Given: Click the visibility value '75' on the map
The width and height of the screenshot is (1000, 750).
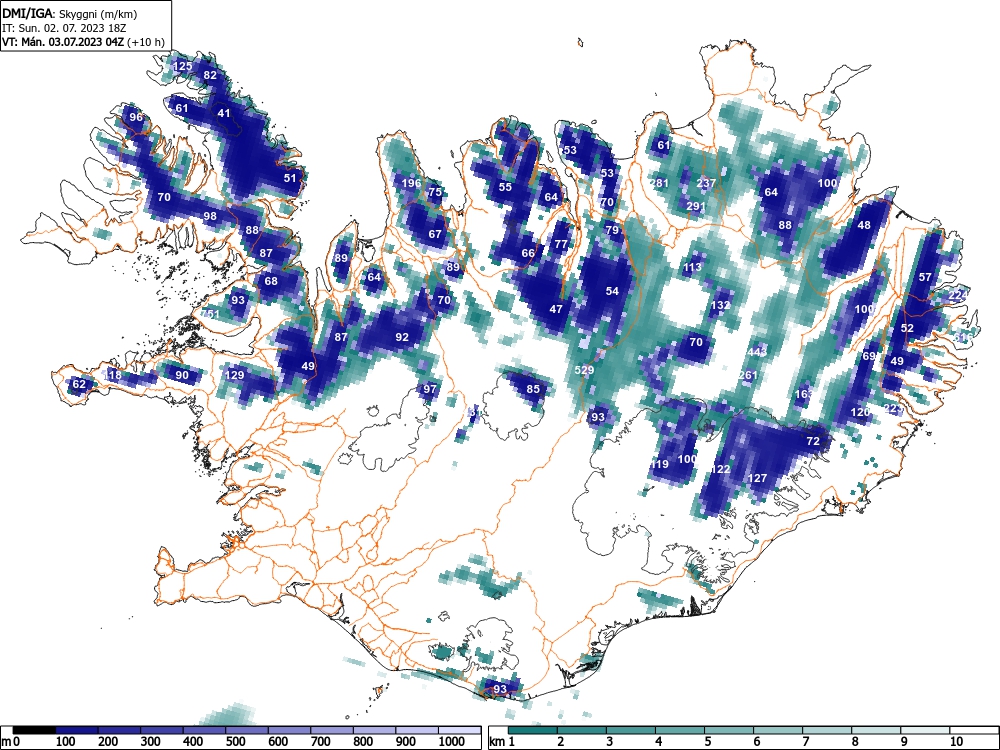Looking at the screenshot, I should point(435,192).
